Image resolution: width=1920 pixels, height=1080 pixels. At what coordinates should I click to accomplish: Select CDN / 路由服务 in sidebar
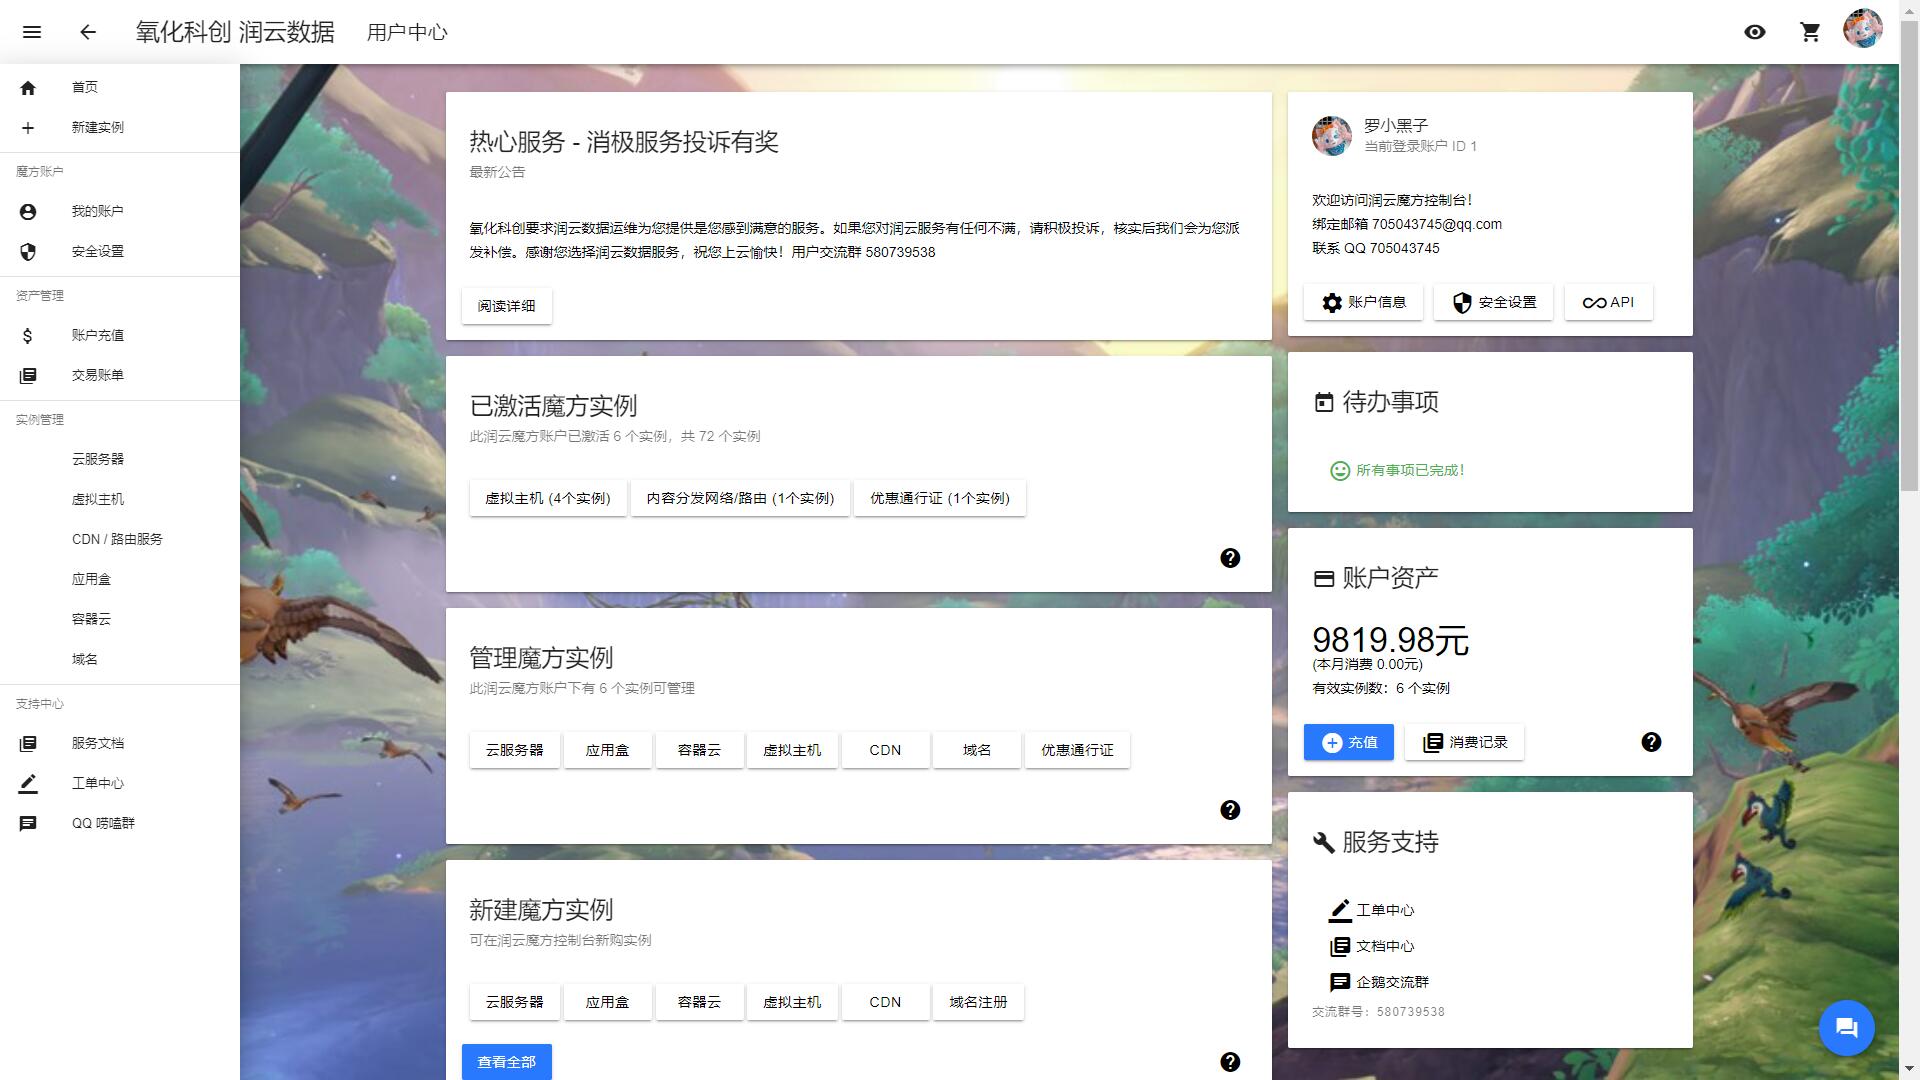point(120,539)
